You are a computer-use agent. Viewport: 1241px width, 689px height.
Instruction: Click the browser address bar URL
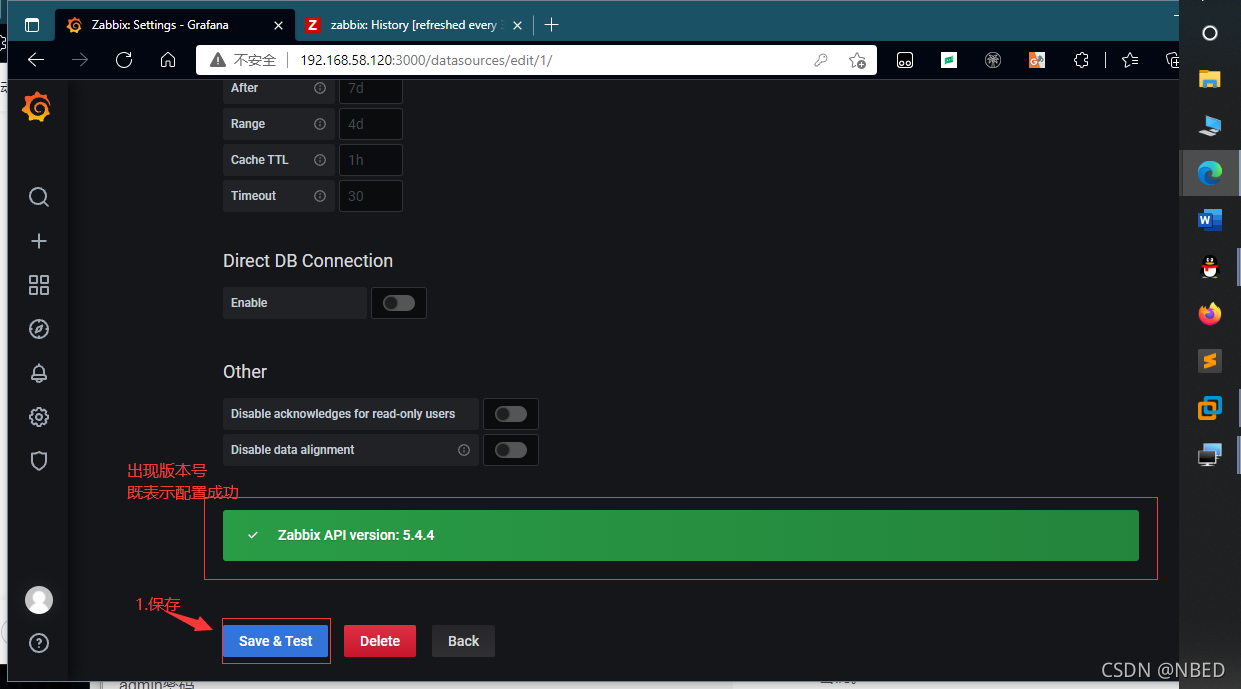click(x=426, y=60)
